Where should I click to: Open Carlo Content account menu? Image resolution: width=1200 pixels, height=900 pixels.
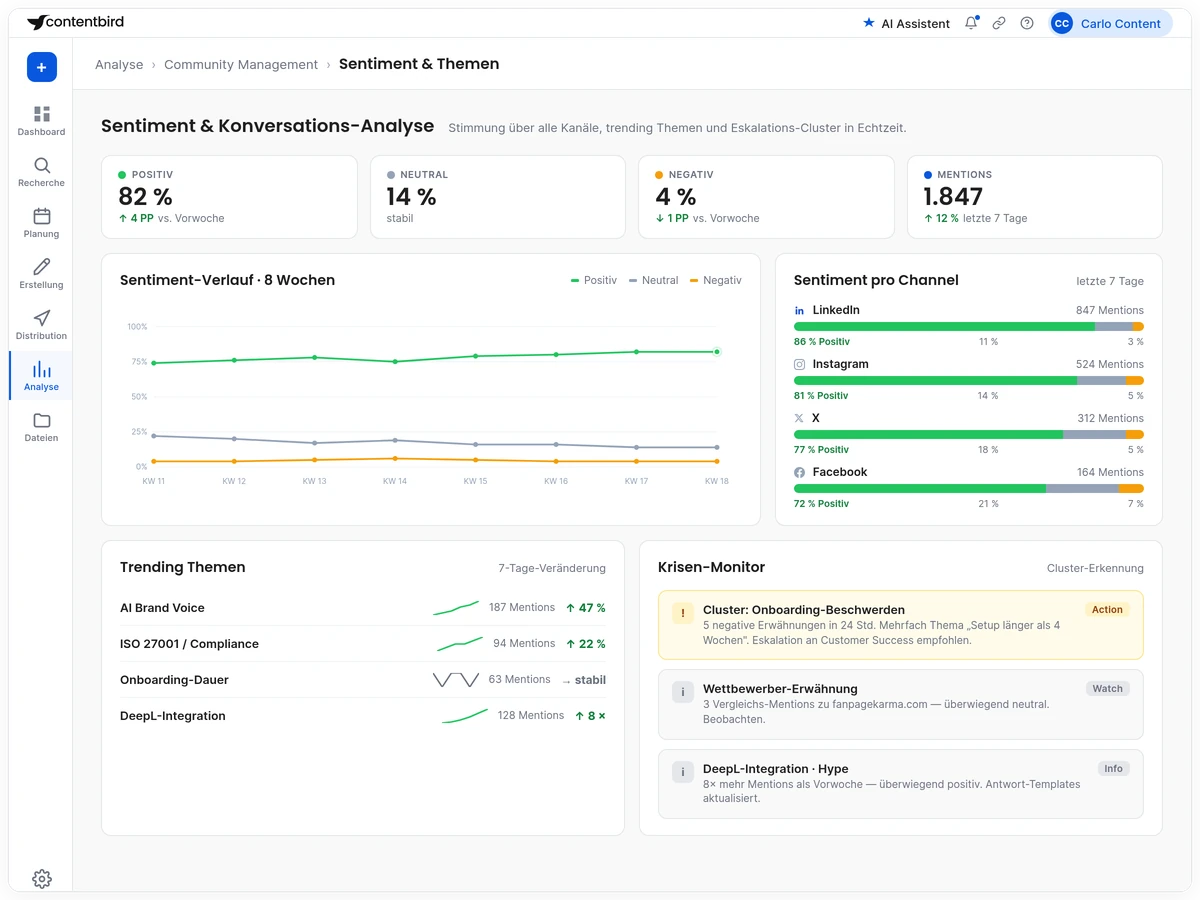[x=1110, y=23]
